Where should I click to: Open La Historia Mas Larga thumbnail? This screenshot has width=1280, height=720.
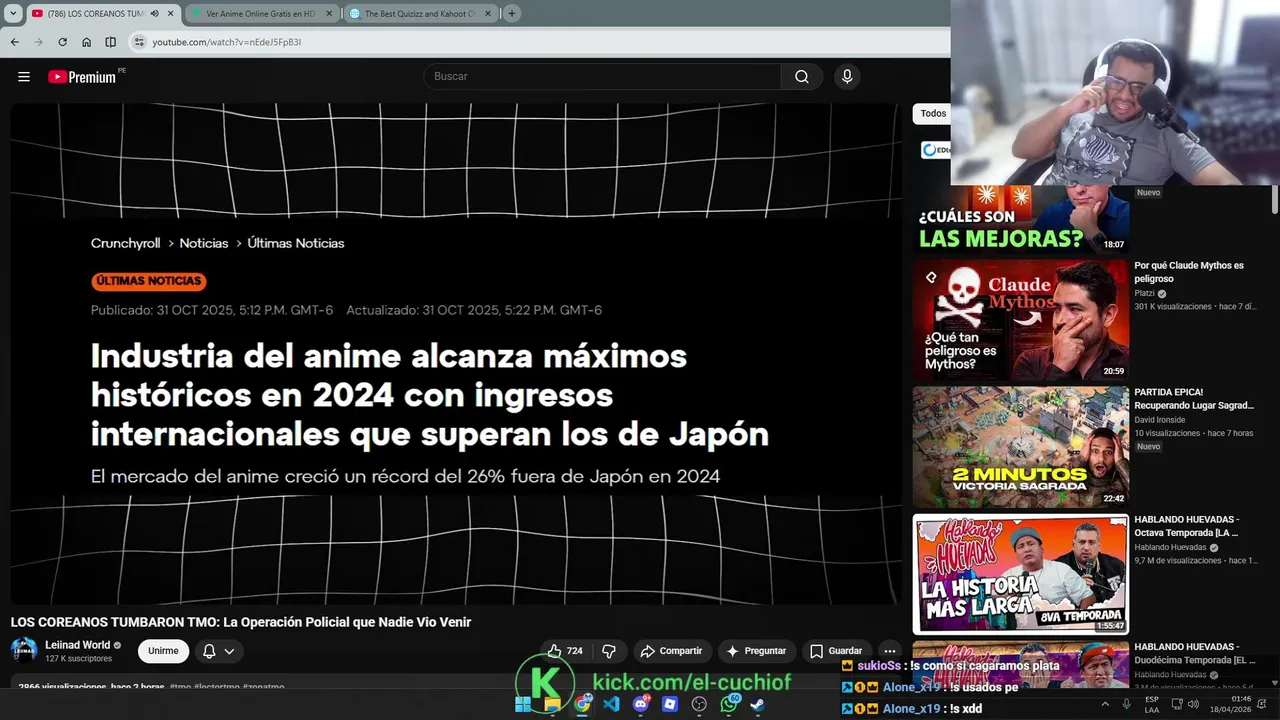tap(1020, 574)
